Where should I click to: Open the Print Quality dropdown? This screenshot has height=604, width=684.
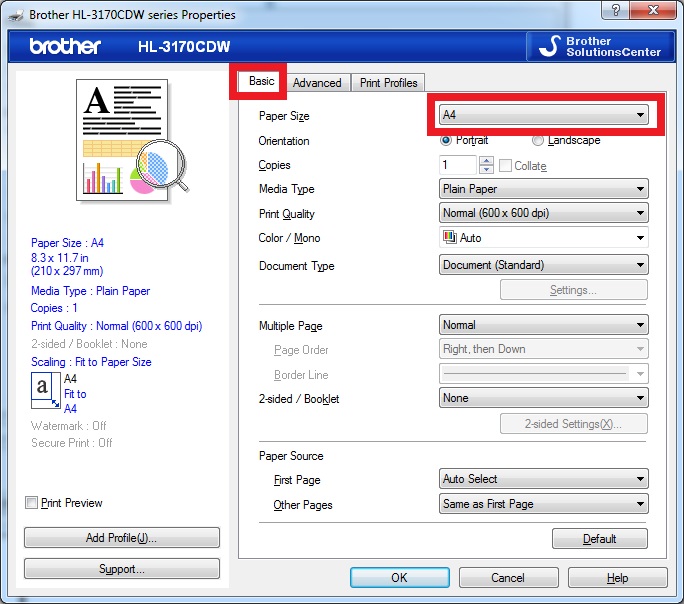pyautogui.click(x=544, y=213)
